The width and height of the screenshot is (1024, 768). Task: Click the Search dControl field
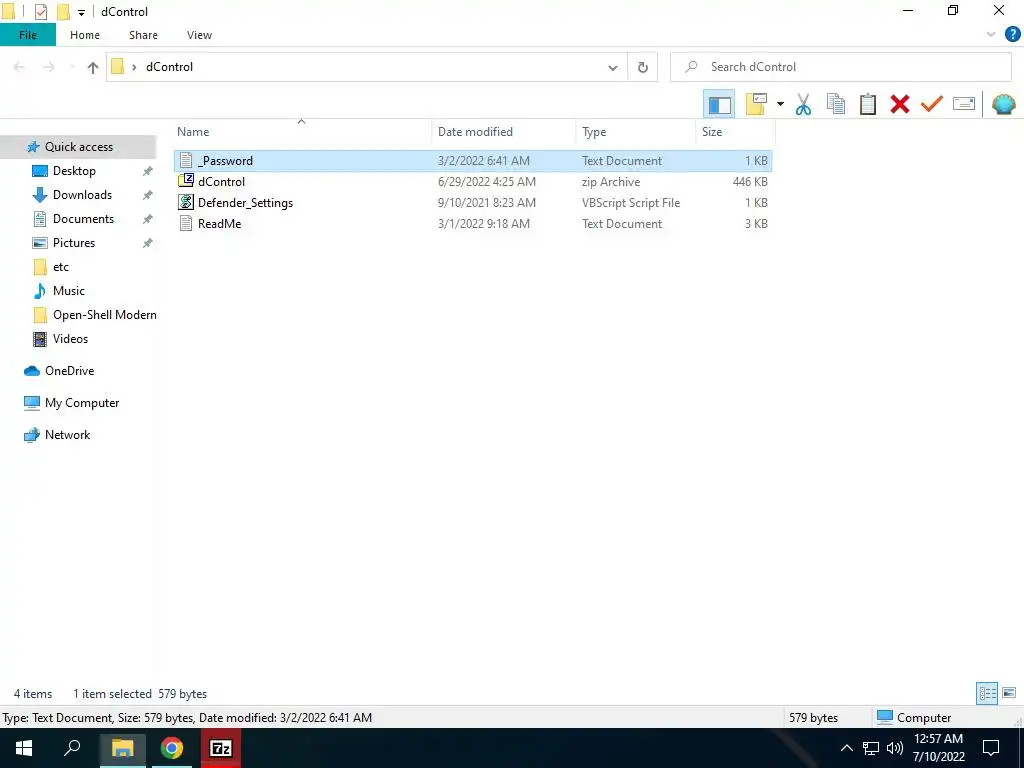coord(840,67)
